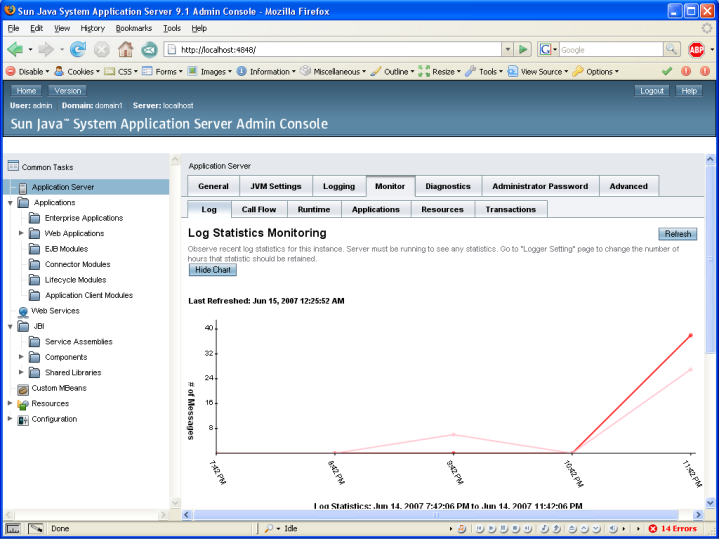
Task: Switch to the Logging tab
Action: coord(339,186)
